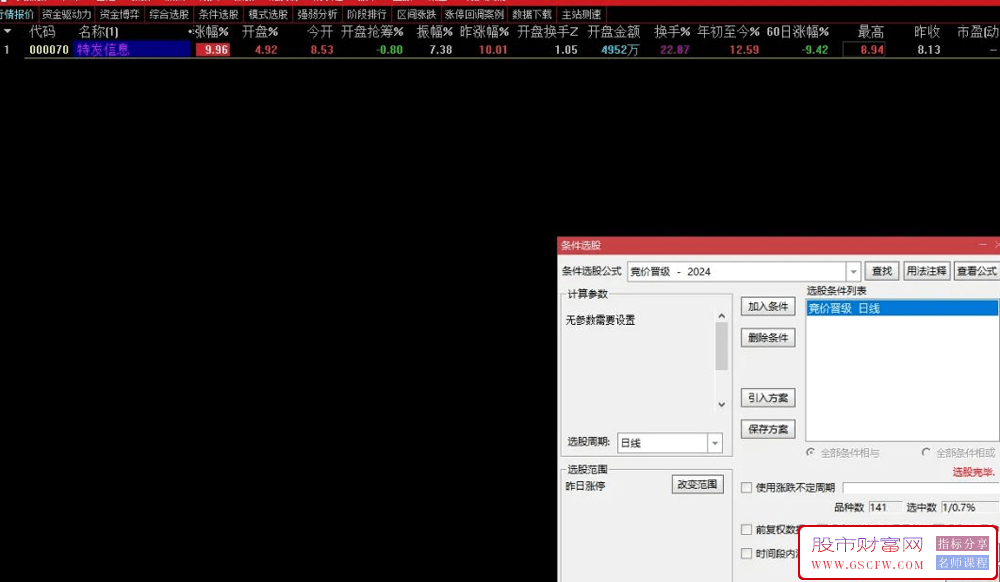Open the 资金博弈 tab
Image resolution: width=1000 pixels, height=582 pixels.
[x=119, y=14]
